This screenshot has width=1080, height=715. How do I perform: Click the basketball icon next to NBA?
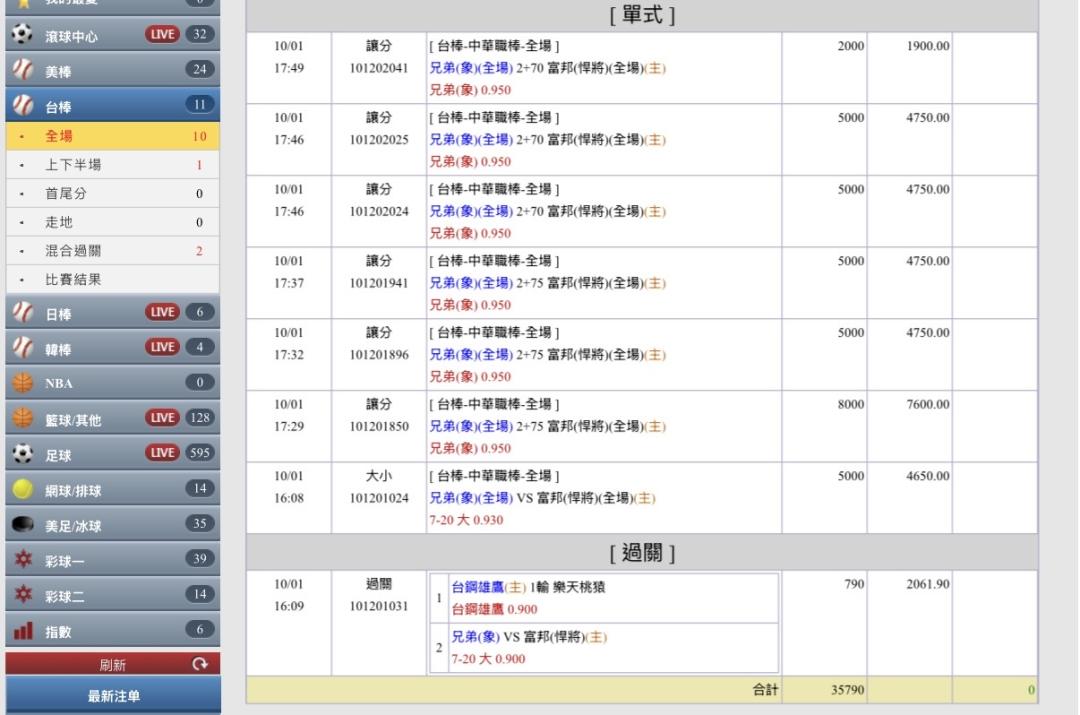[21, 383]
